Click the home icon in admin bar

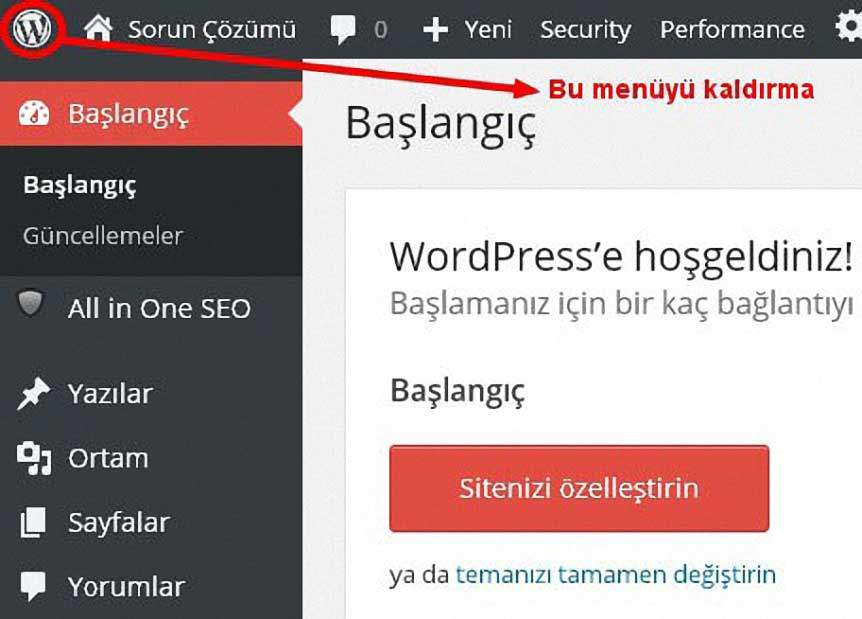[x=98, y=28]
